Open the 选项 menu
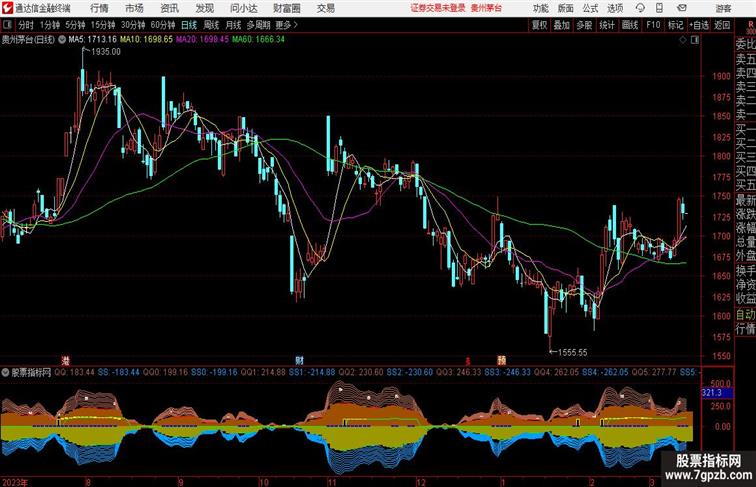Viewport: 756px width, 487px height. pos(615,8)
